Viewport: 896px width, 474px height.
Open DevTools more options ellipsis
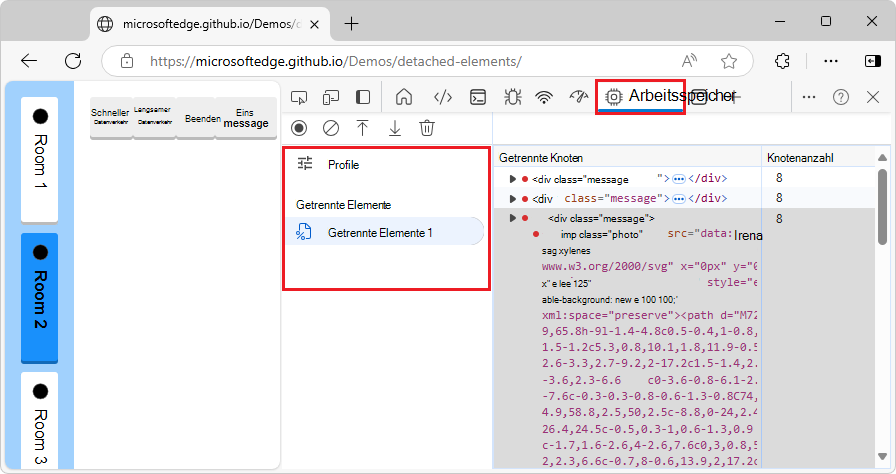(x=809, y=97)
